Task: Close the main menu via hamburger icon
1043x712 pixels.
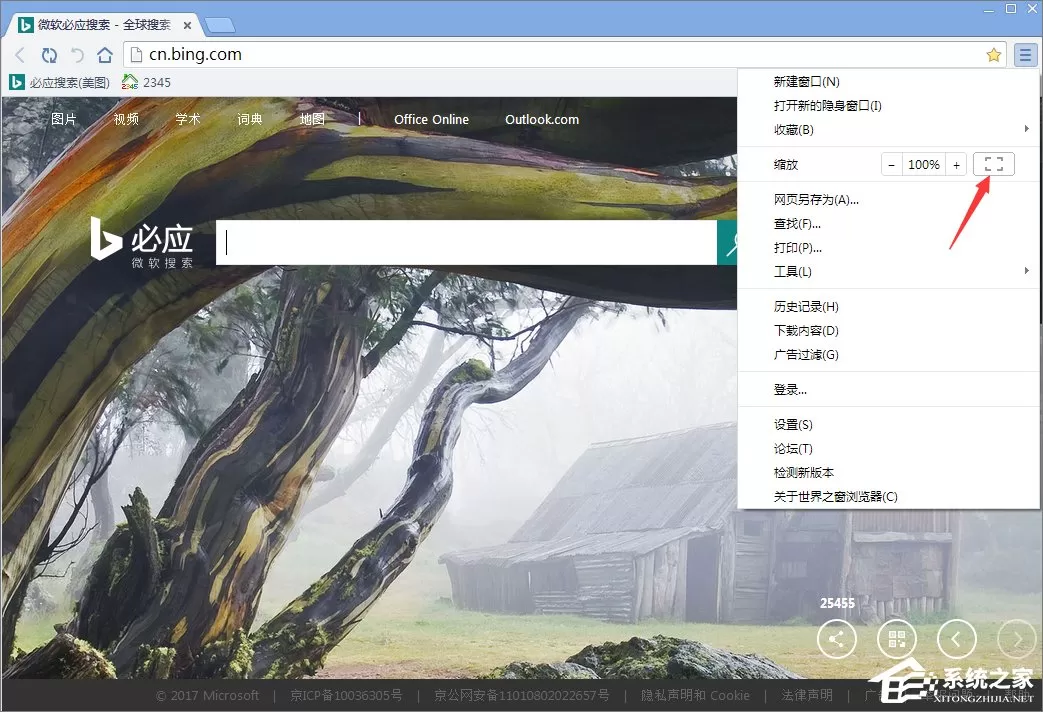Action: tap(1025, 55)
